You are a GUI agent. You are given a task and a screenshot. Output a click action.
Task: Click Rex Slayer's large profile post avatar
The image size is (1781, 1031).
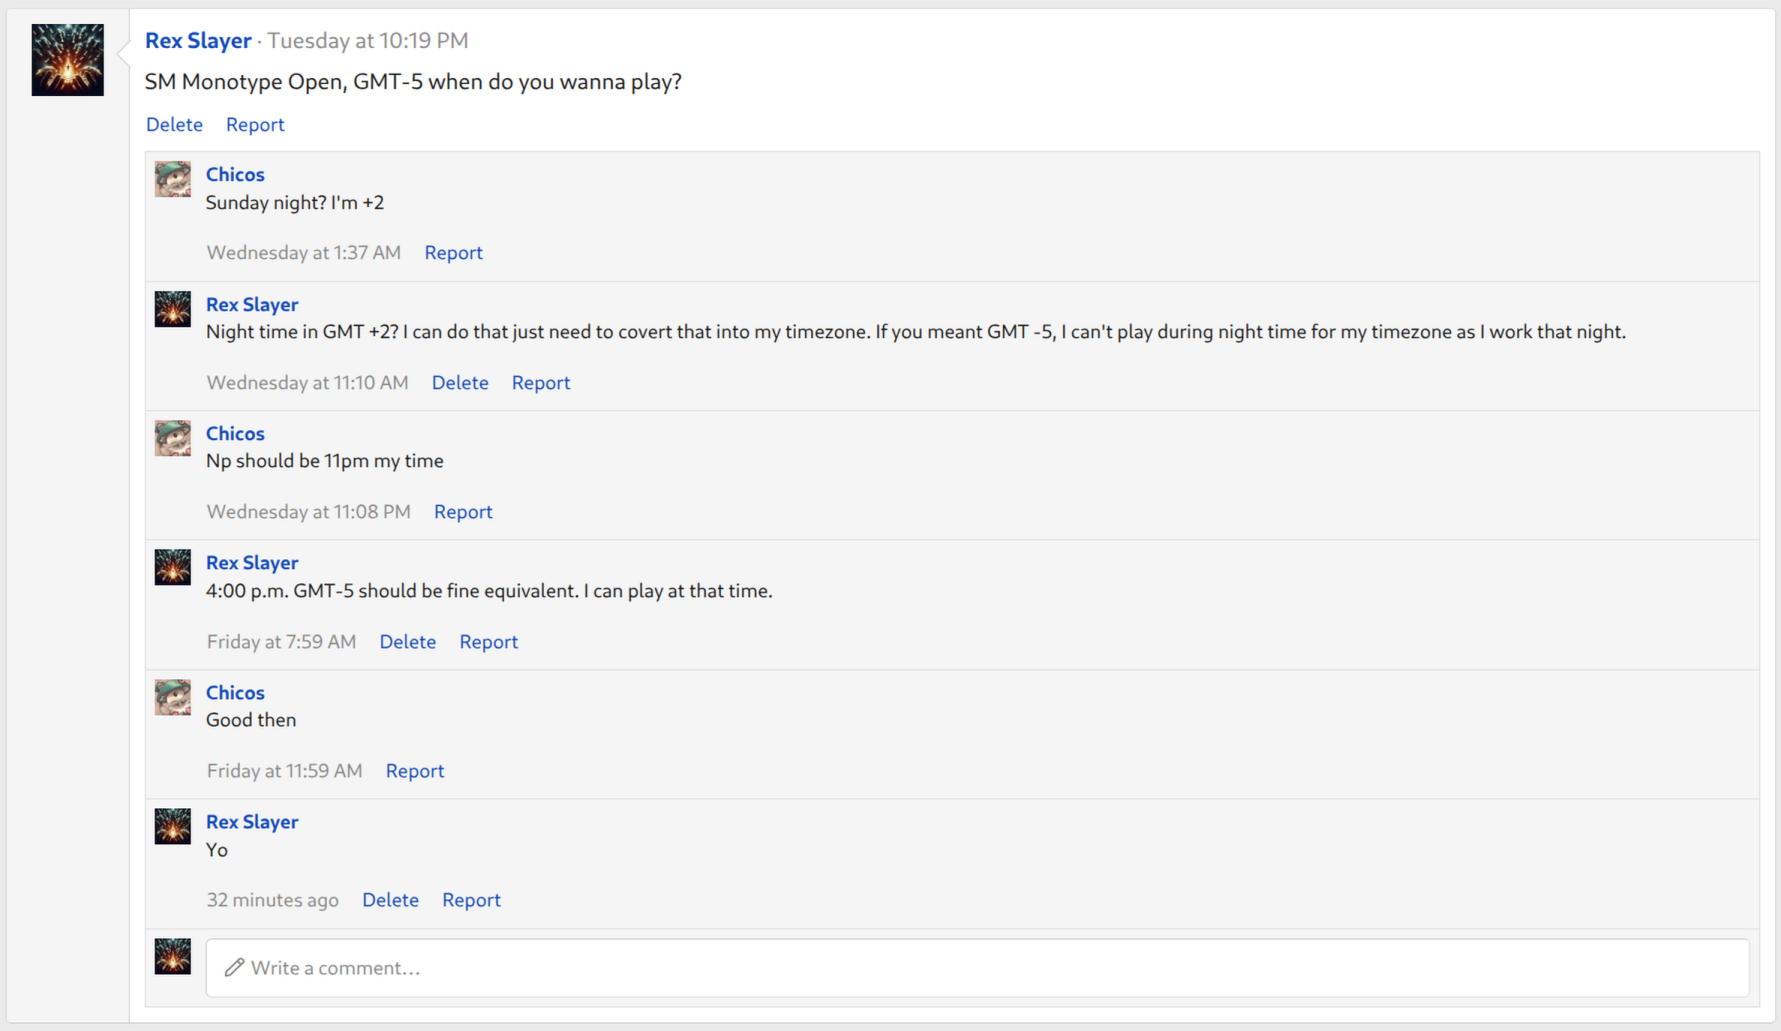[68, 60]
